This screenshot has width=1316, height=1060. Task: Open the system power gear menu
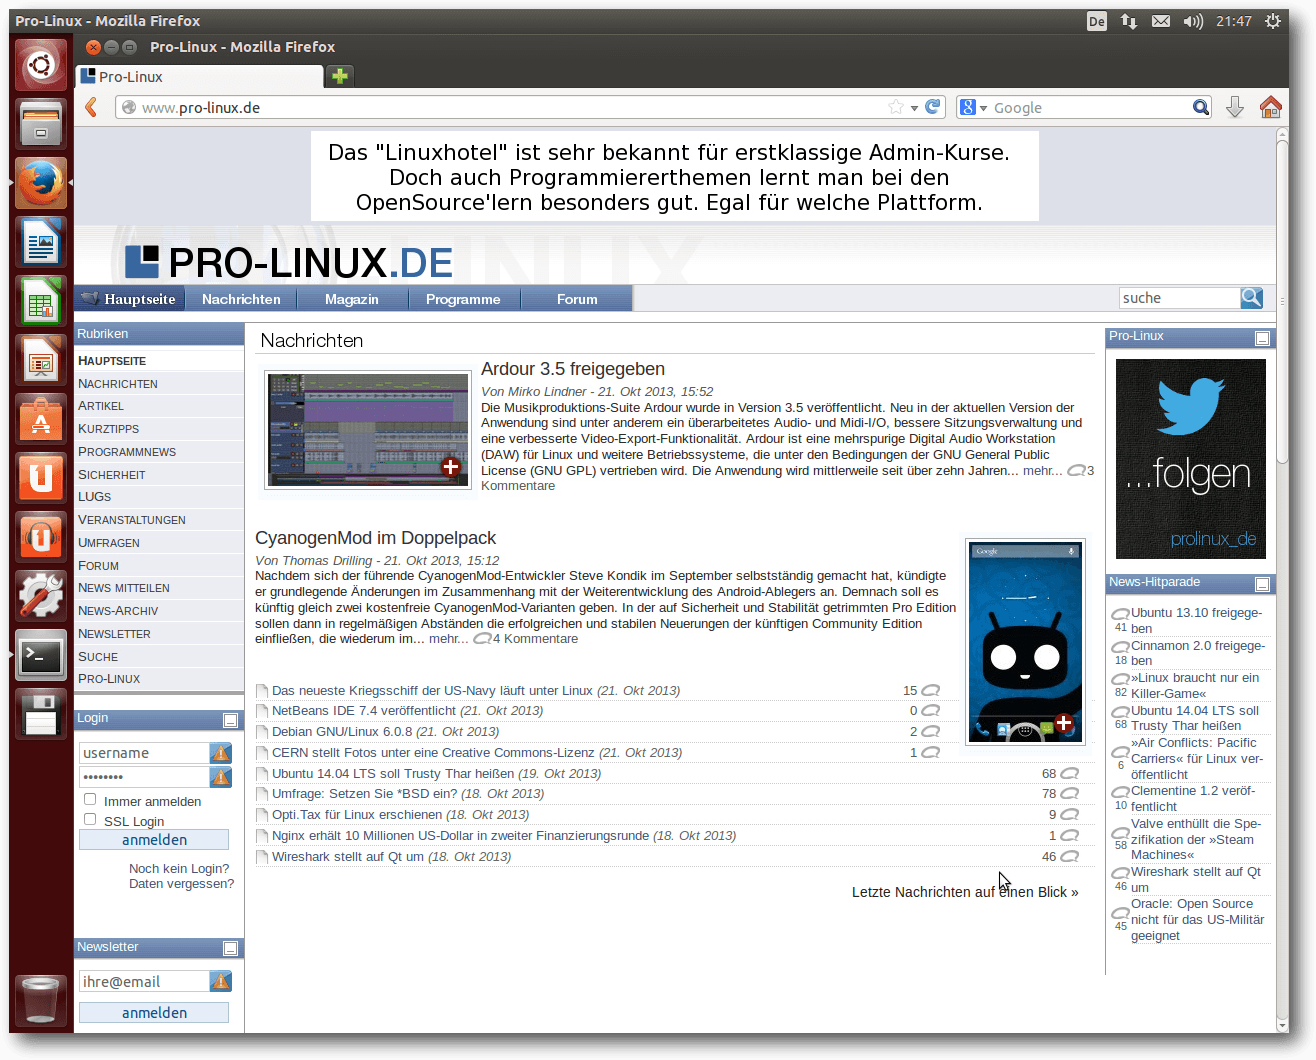click(x=1273, y=21)
